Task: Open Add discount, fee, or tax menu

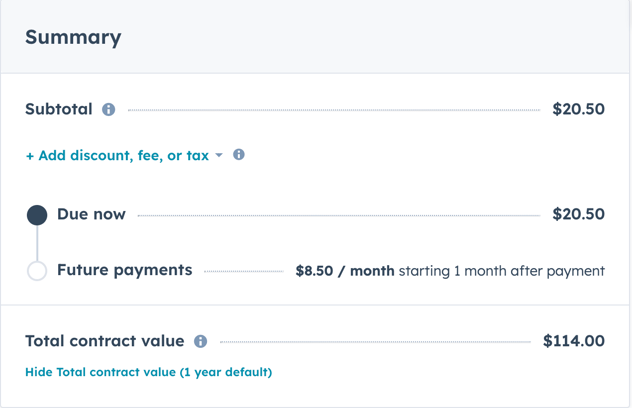Action: point(123,155)
